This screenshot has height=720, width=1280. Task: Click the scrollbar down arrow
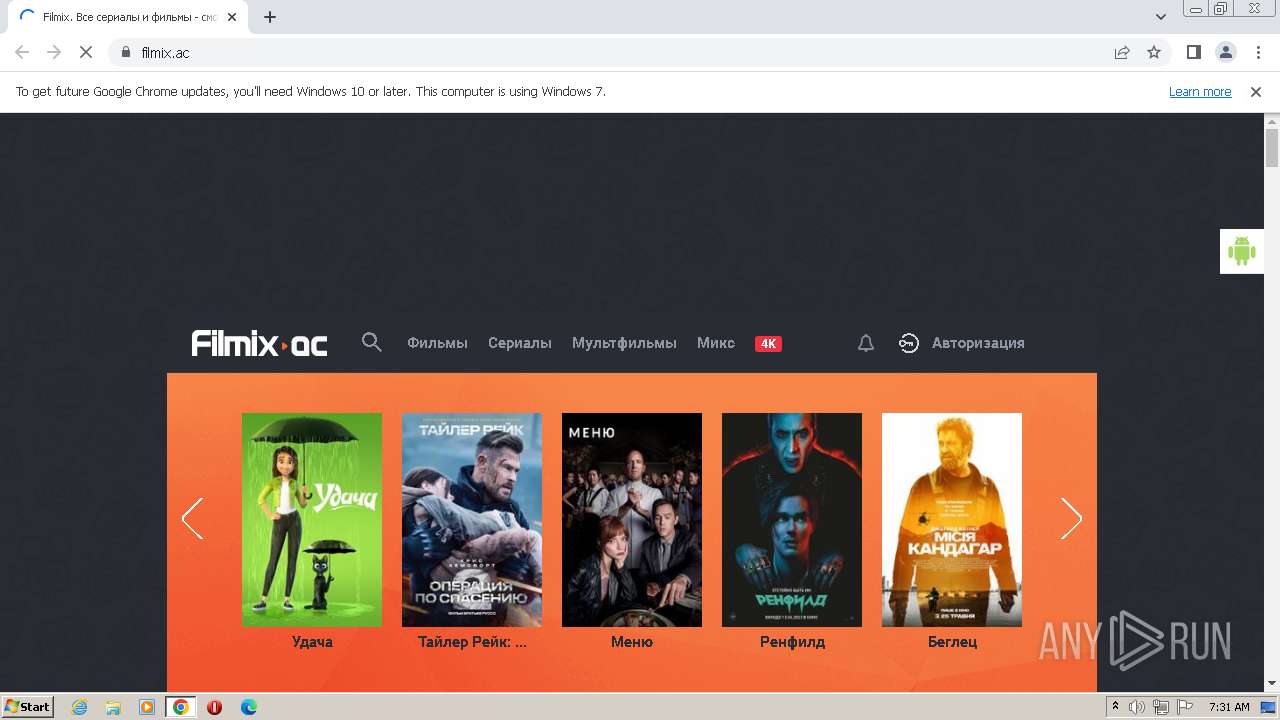pyautogui.click(x=1272, y=684)
